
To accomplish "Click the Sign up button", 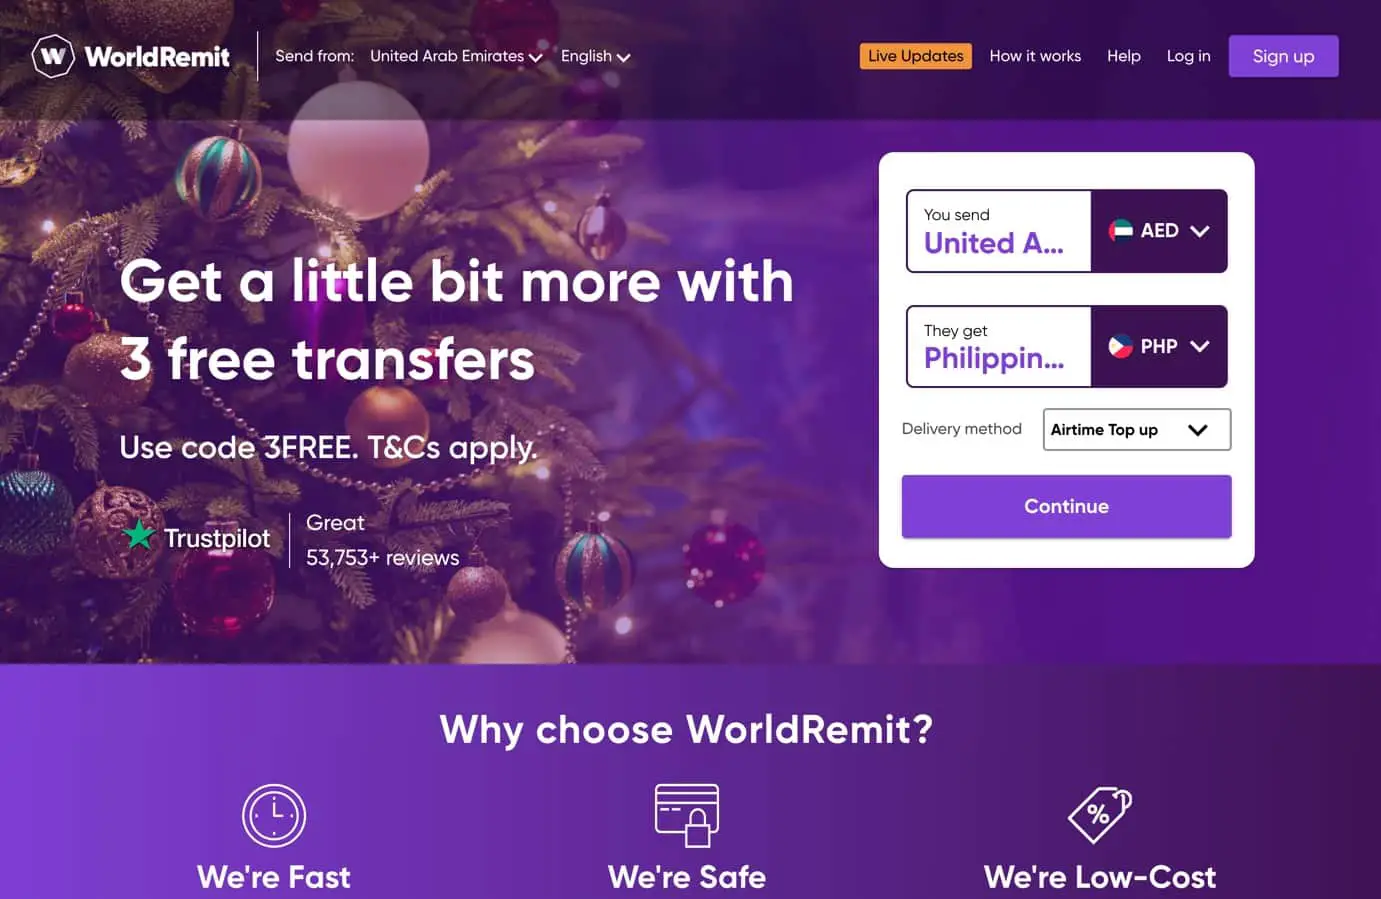I will [1283, 56].
